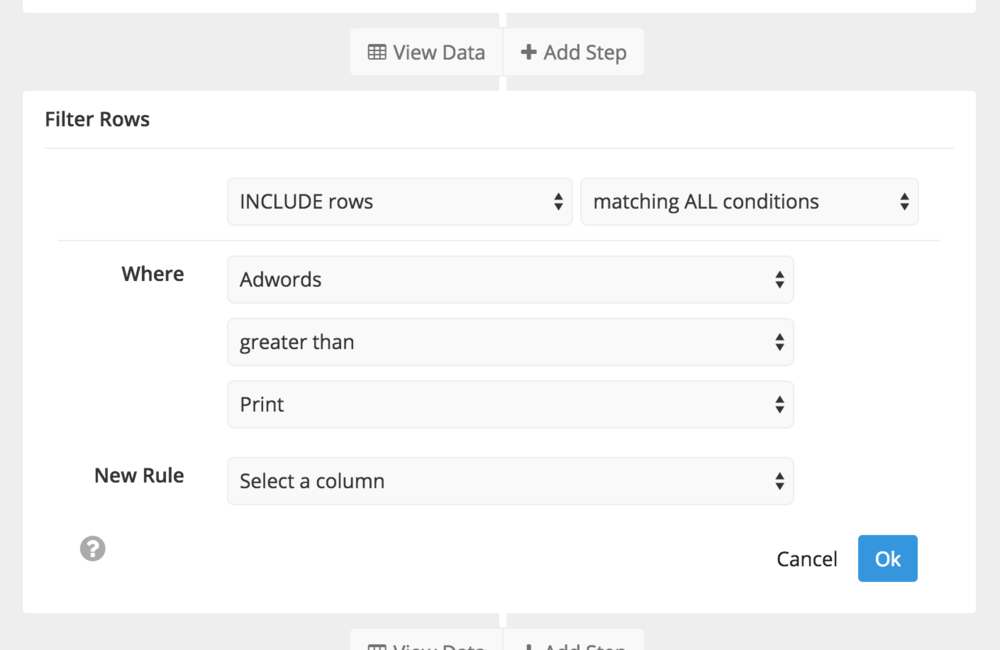Click the table grid icon in top View Data

[377, 52]
